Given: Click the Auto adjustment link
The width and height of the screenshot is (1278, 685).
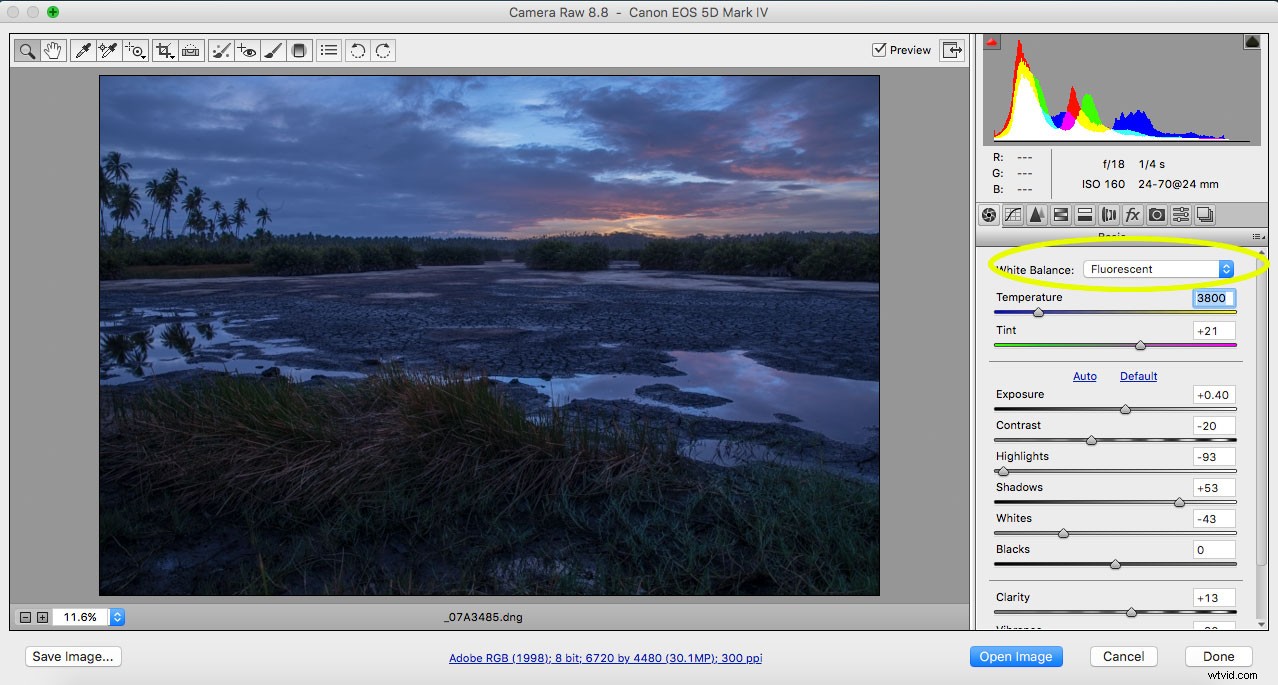Looking at the screenshot, I should click(x=1085, y=376).
